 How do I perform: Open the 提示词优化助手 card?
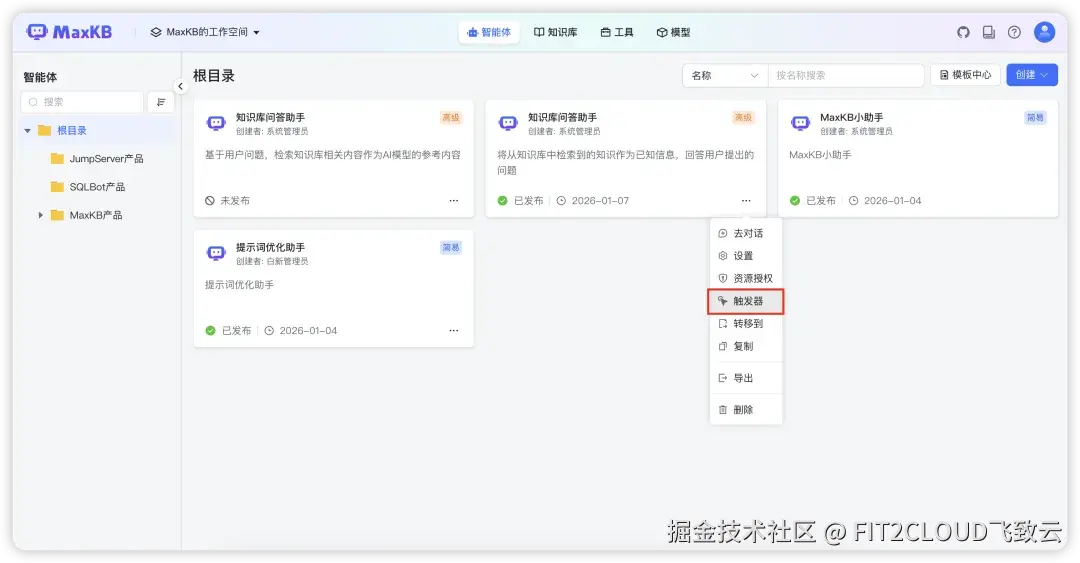[x=333, y=288]
